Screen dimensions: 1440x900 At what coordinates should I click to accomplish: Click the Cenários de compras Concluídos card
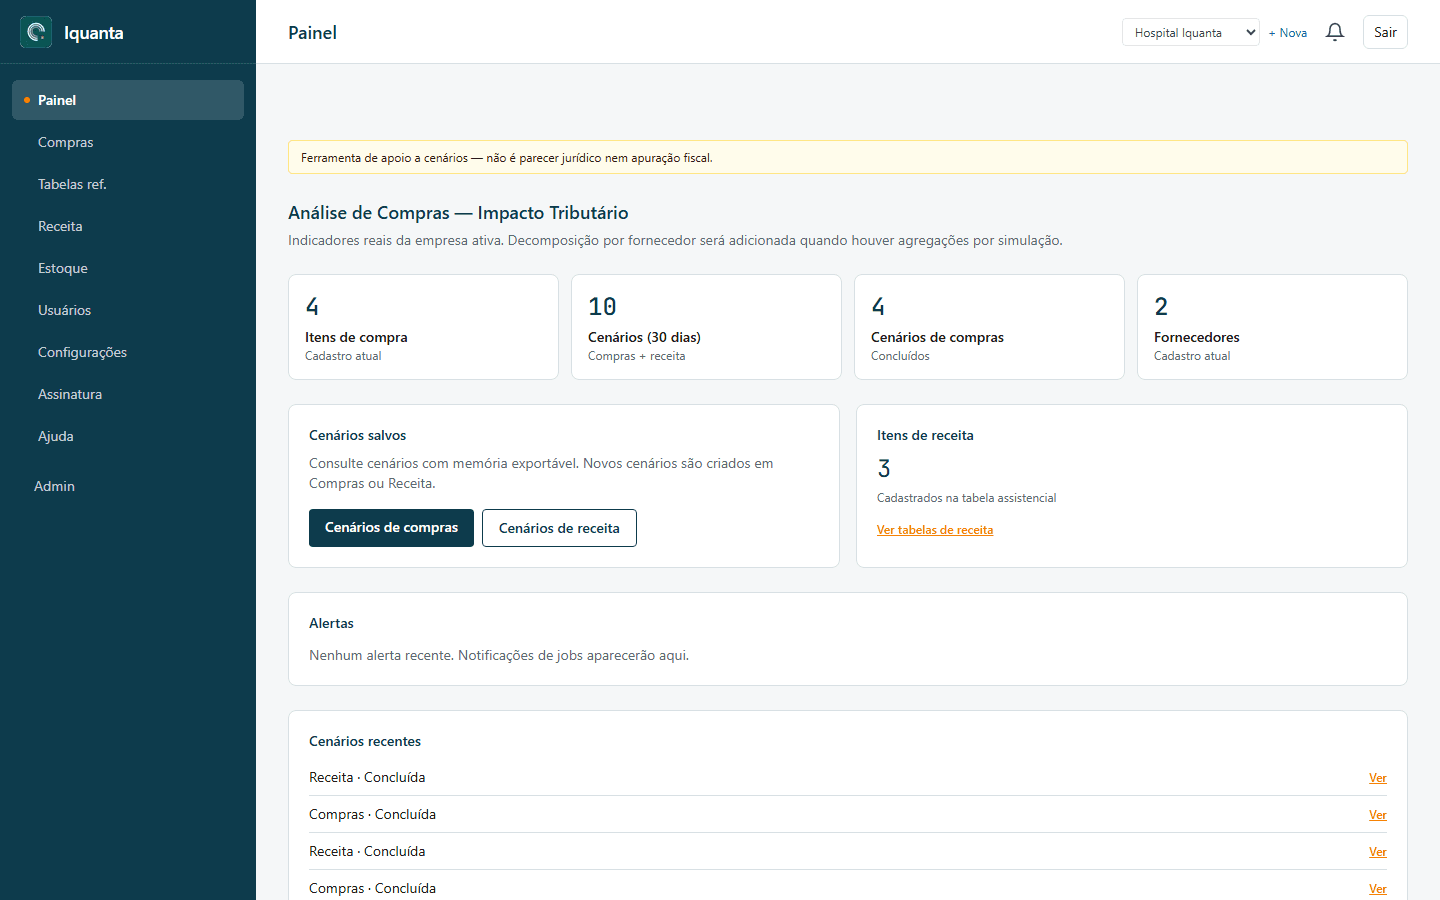pyautogui.click(x=989, y=327)
